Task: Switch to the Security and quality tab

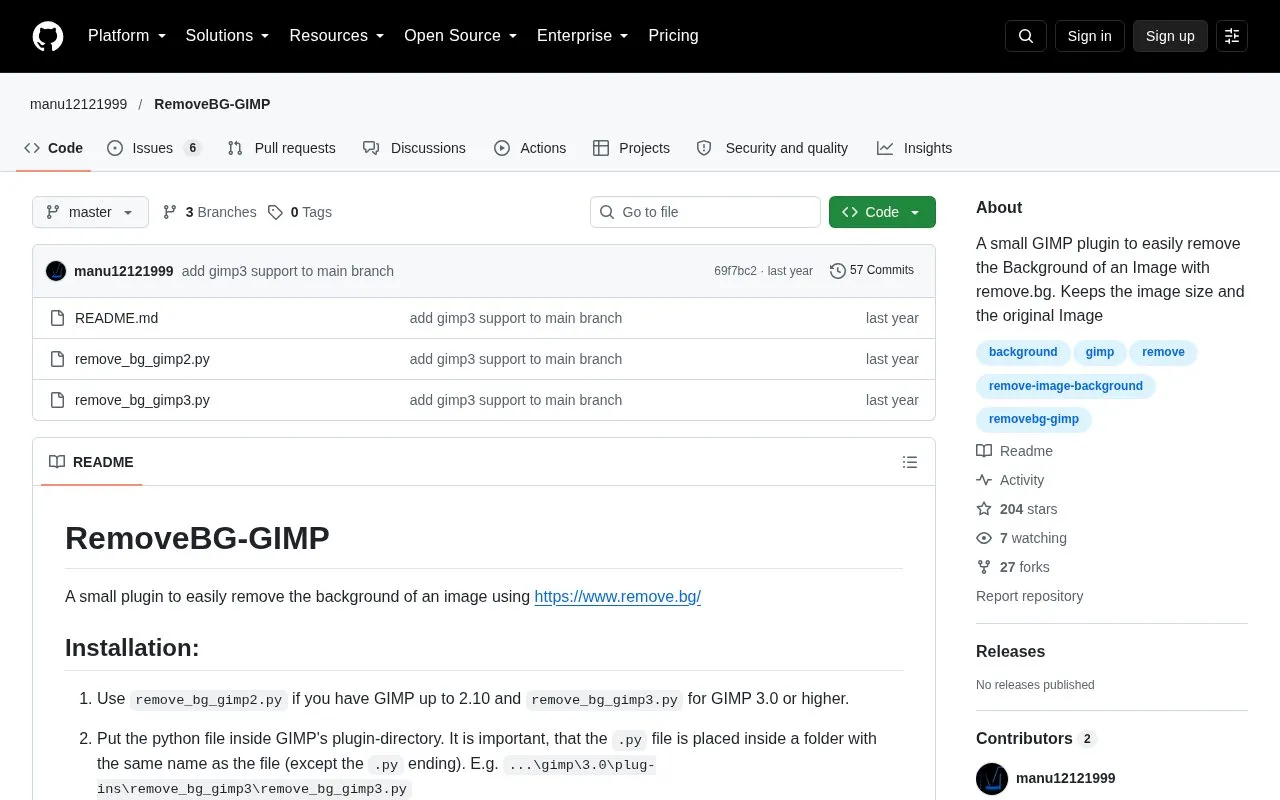Action: (772, 148)
